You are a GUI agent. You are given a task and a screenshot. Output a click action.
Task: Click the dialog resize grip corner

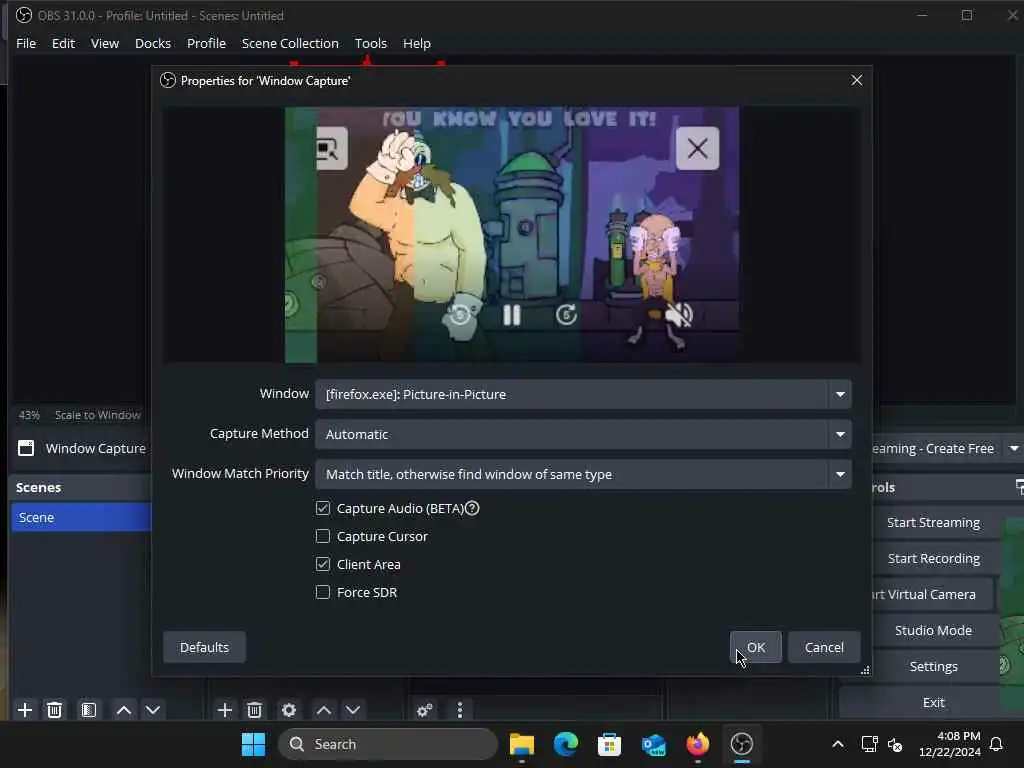coord(865,670)
